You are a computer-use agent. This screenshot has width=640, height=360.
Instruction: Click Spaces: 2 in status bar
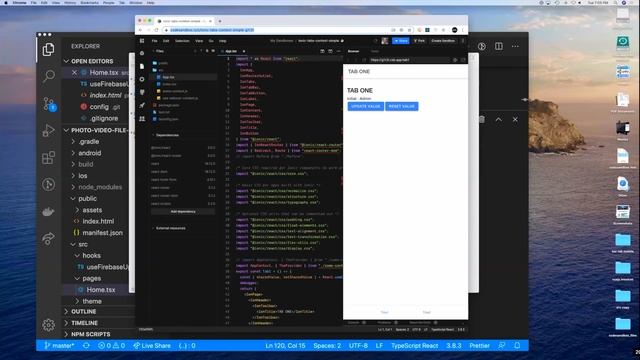[327, 345]
